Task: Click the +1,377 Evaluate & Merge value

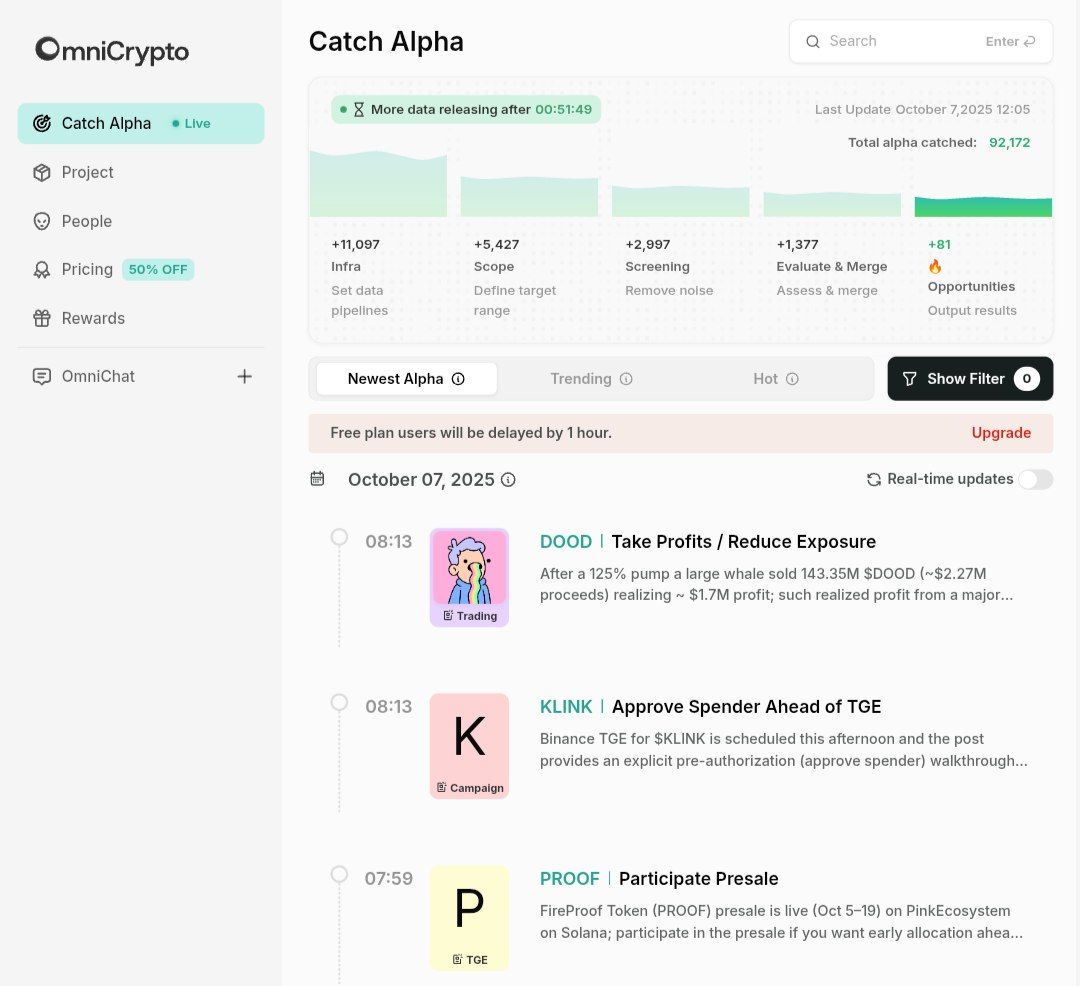Action: pos(798,244)
